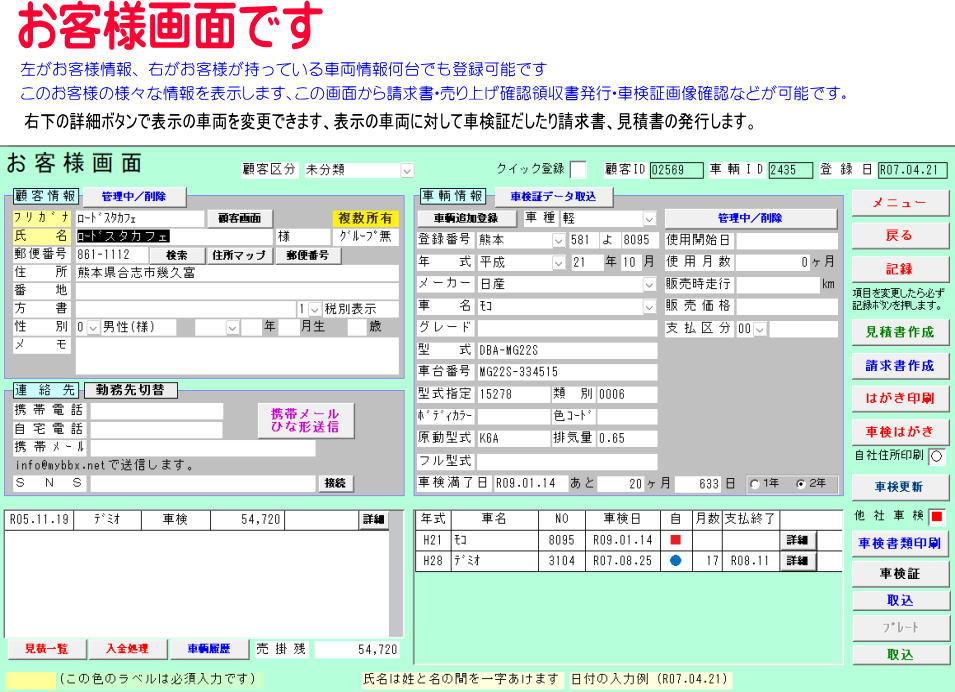
Task: Select the 1年 inspection period radio
Action: coord(755,484)
